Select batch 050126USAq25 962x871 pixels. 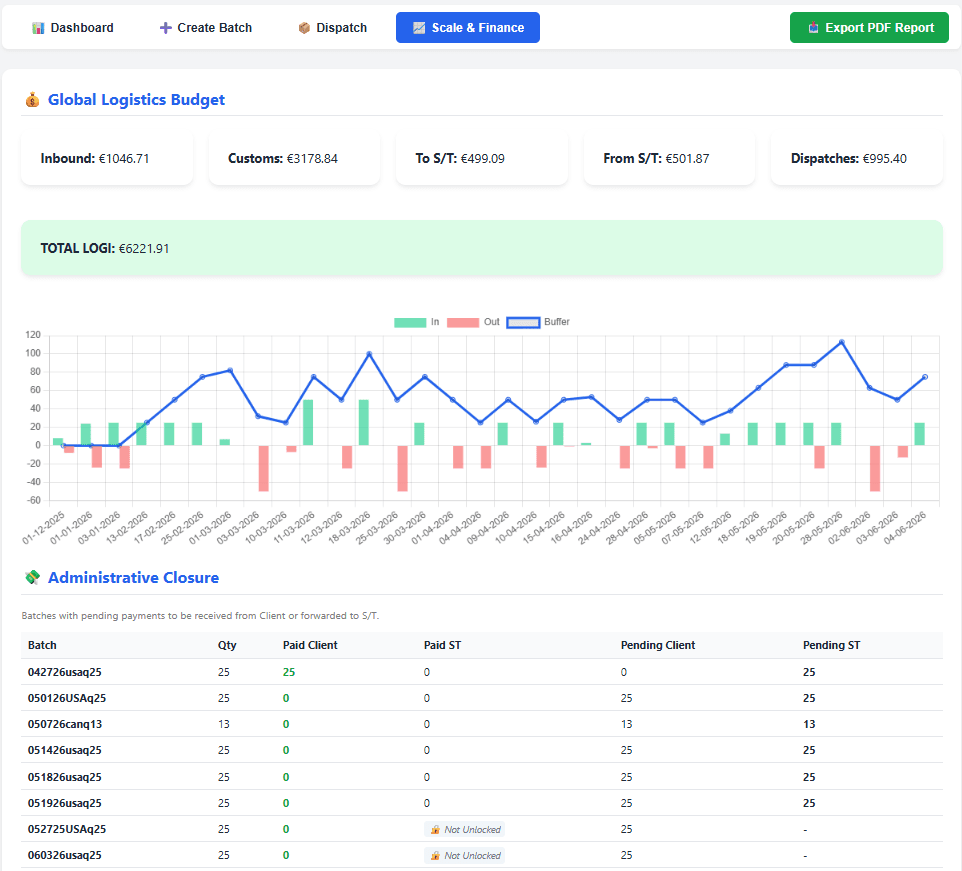tap(67, 698)
